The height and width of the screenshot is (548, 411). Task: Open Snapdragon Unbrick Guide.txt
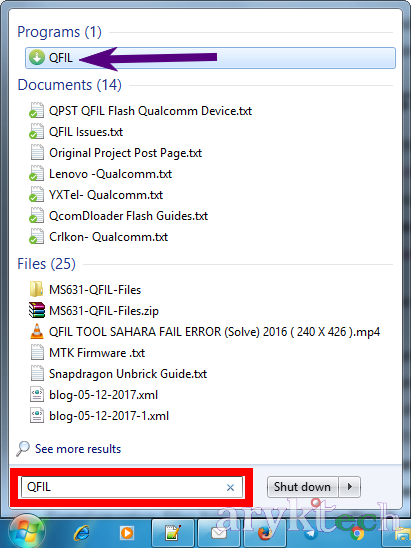(118, 374)
